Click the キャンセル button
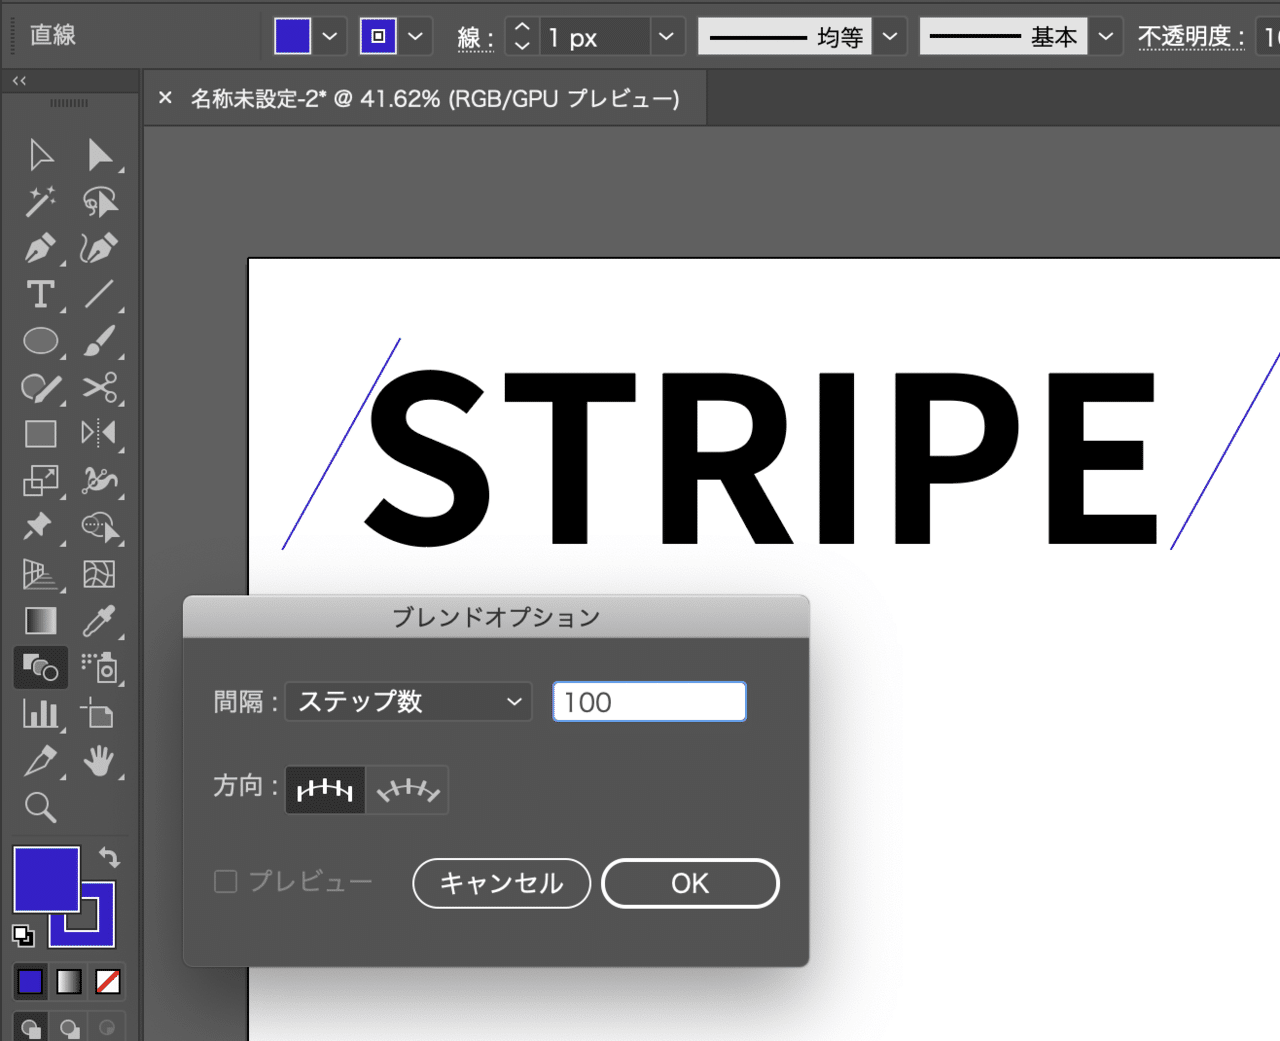 (501, 883)
